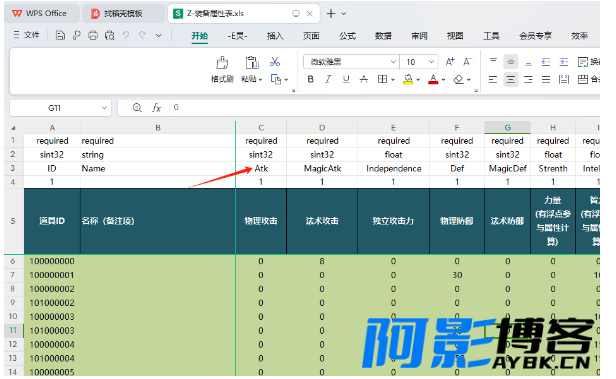Decrease indent of cell

point(546,62)
